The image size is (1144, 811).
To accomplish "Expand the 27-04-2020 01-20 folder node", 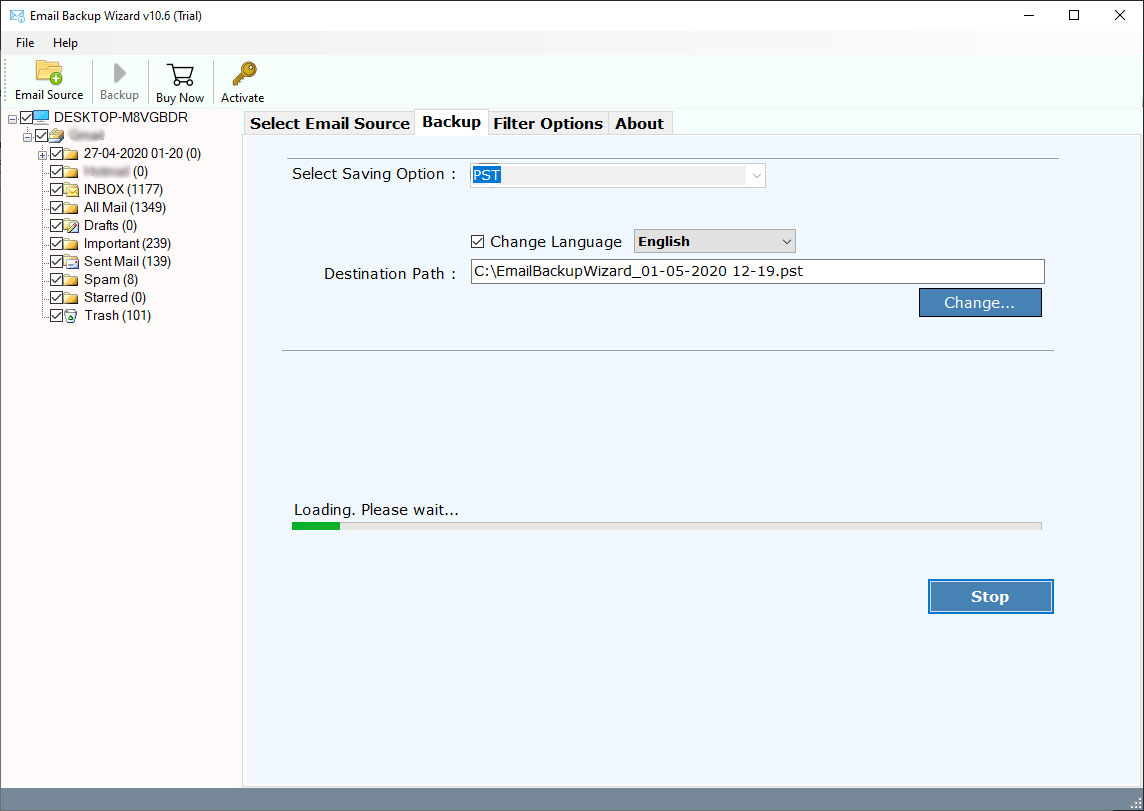I will (x=42, y=155).
